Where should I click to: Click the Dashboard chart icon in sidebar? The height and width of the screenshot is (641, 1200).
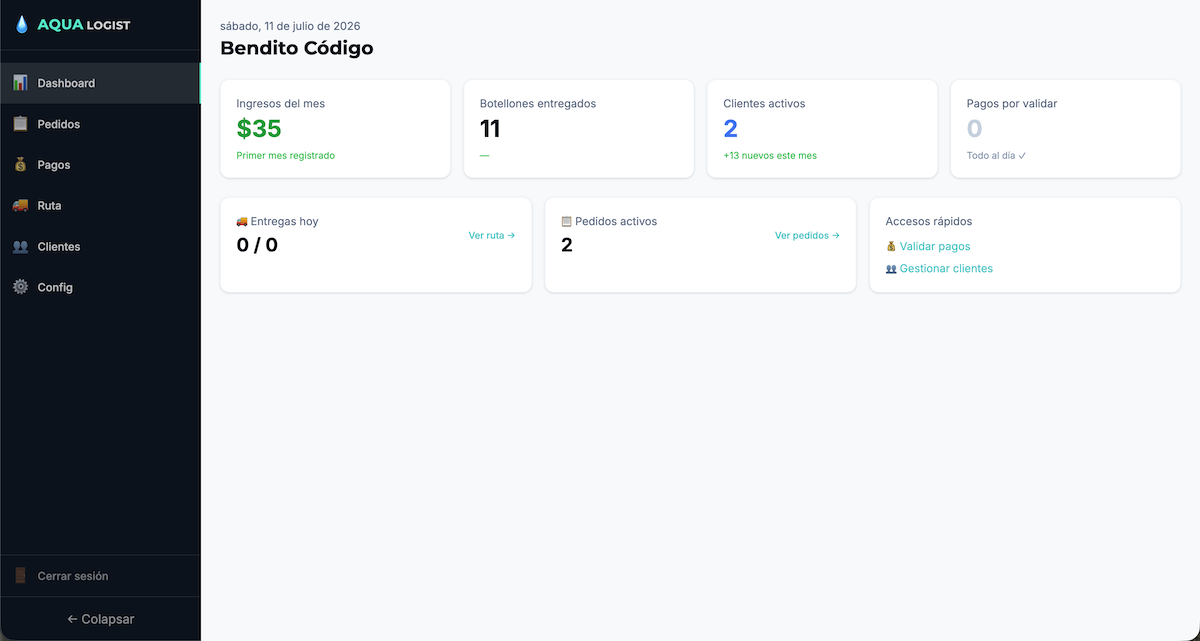coord(20,83)
